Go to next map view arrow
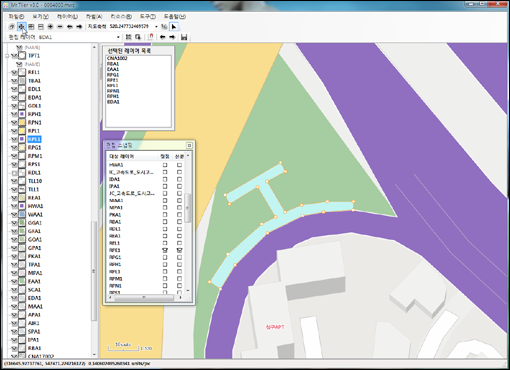 click(x=79, y=26)
